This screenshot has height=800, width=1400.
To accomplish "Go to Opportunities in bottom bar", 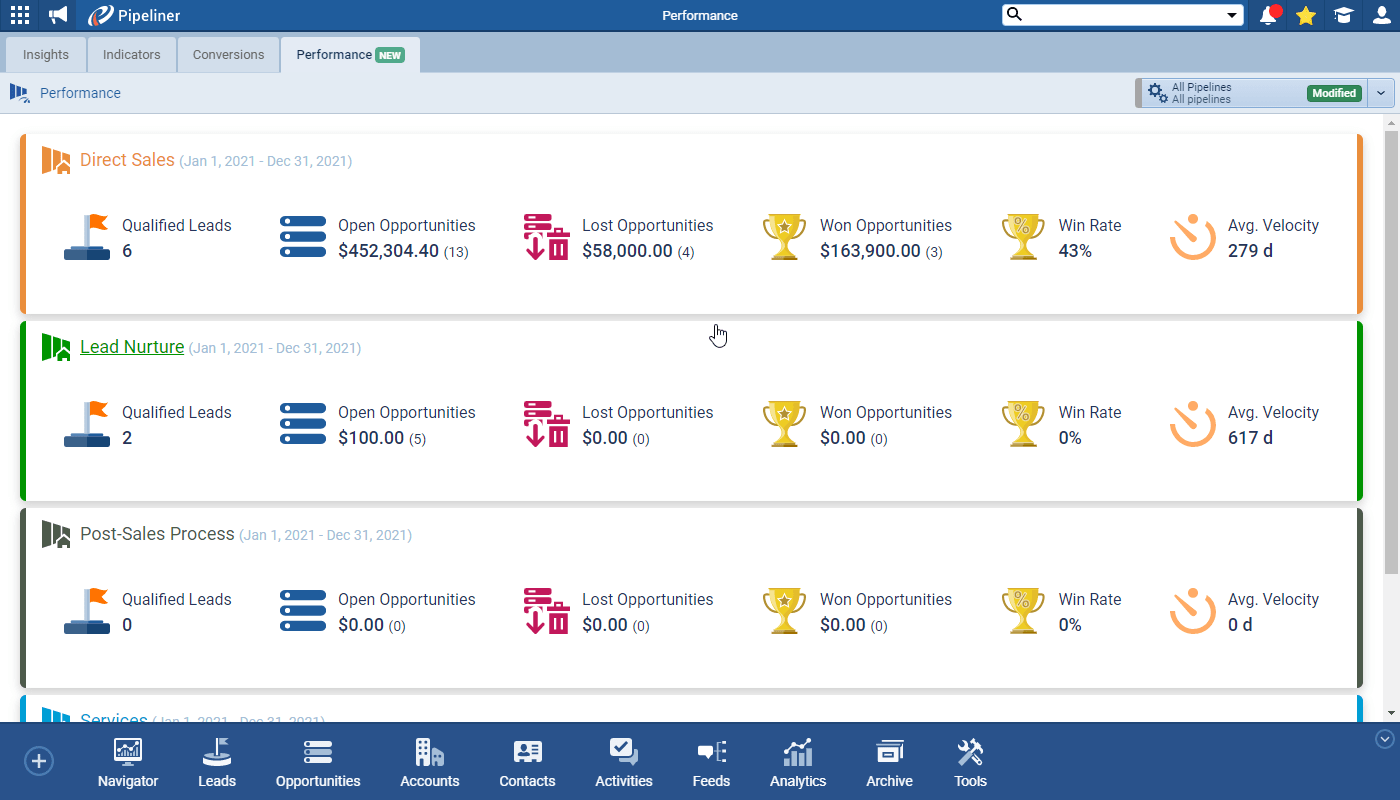I will tap(318, 763).
